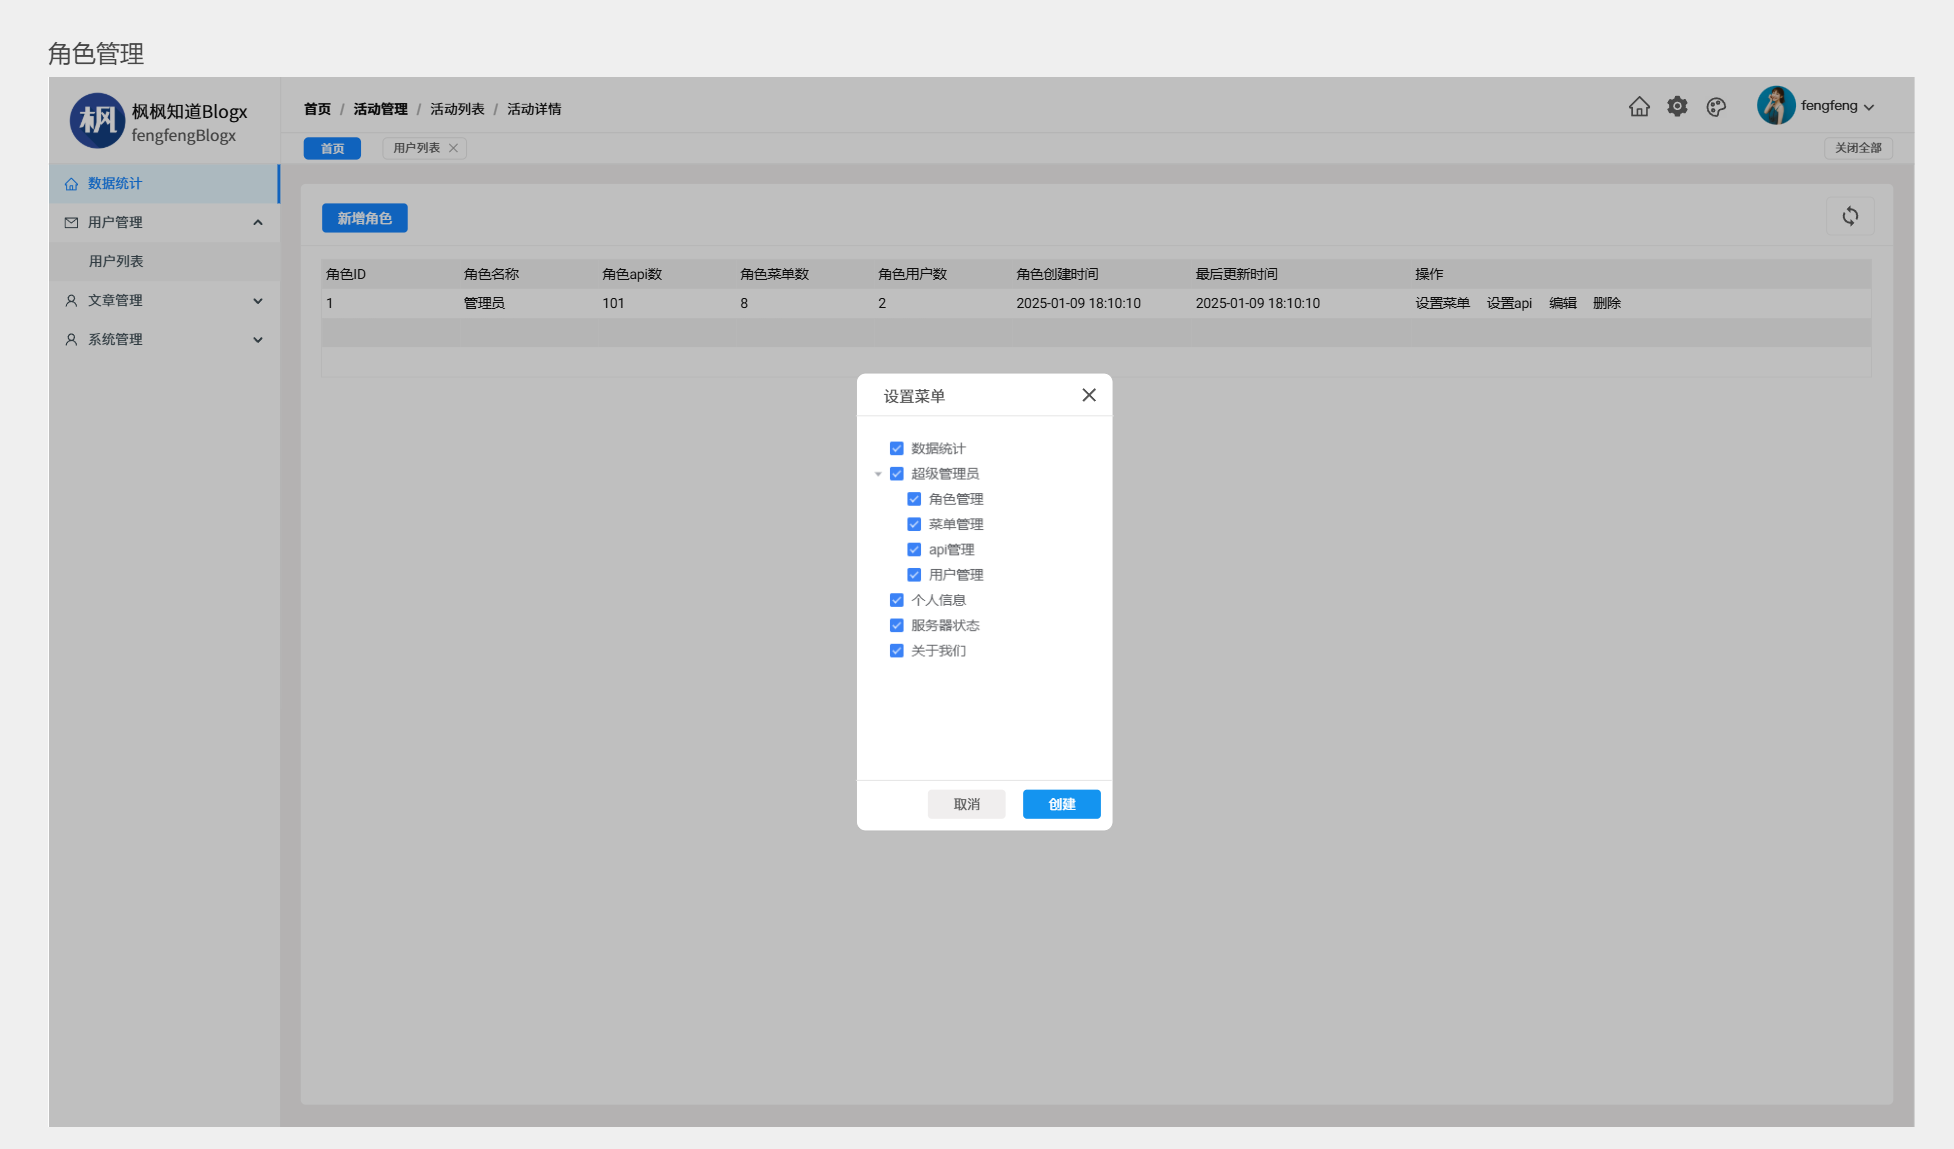The image size is (1954, 1149).
Task: Click the 创建 button in dialog
Action: click(1060, 804)
